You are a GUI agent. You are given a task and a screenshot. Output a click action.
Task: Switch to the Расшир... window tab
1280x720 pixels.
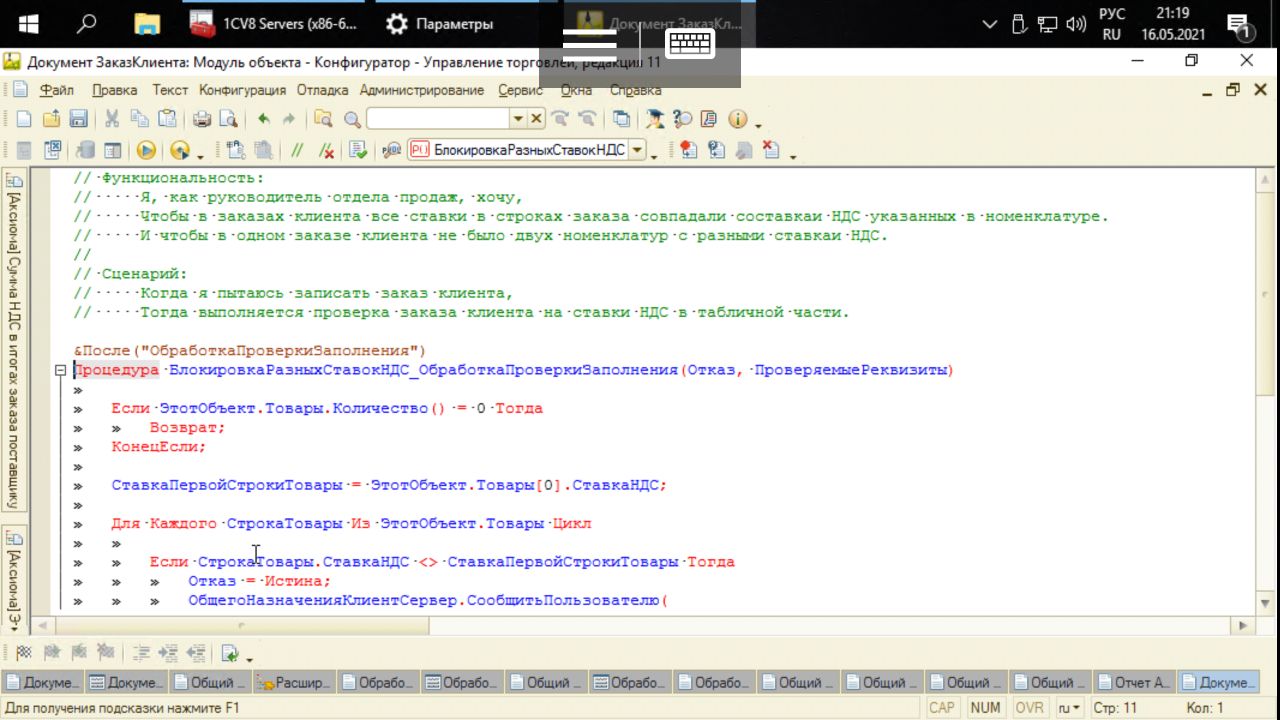pos(293,682)
